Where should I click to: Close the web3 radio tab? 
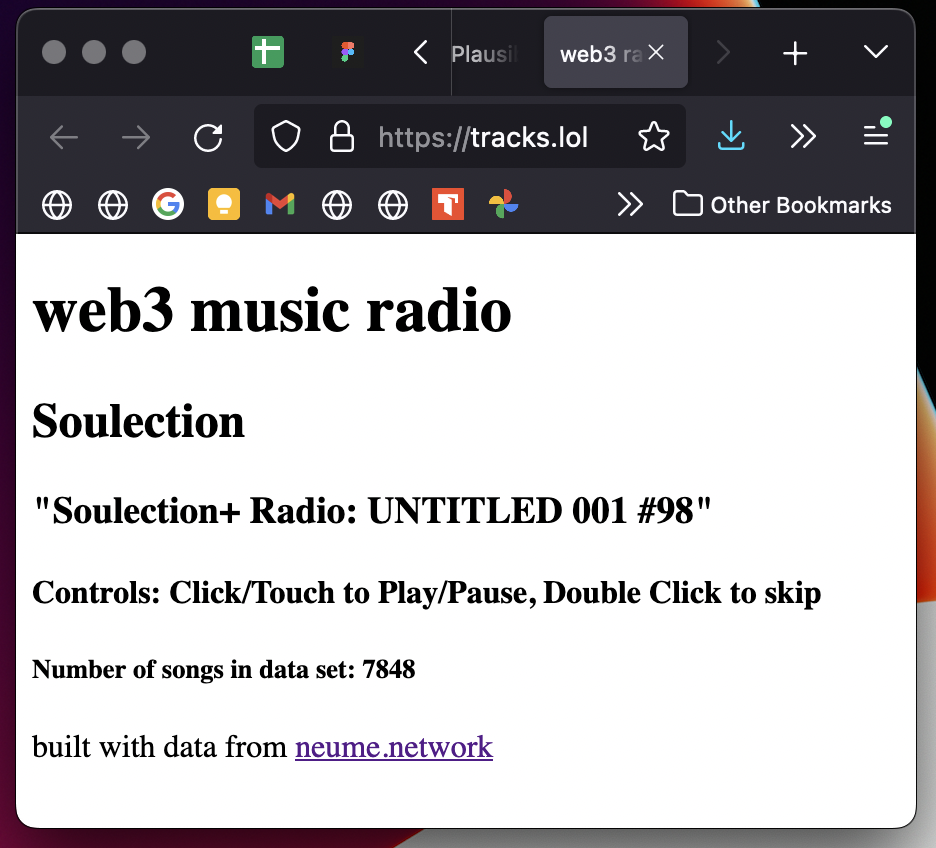click(x=656, y=53)
